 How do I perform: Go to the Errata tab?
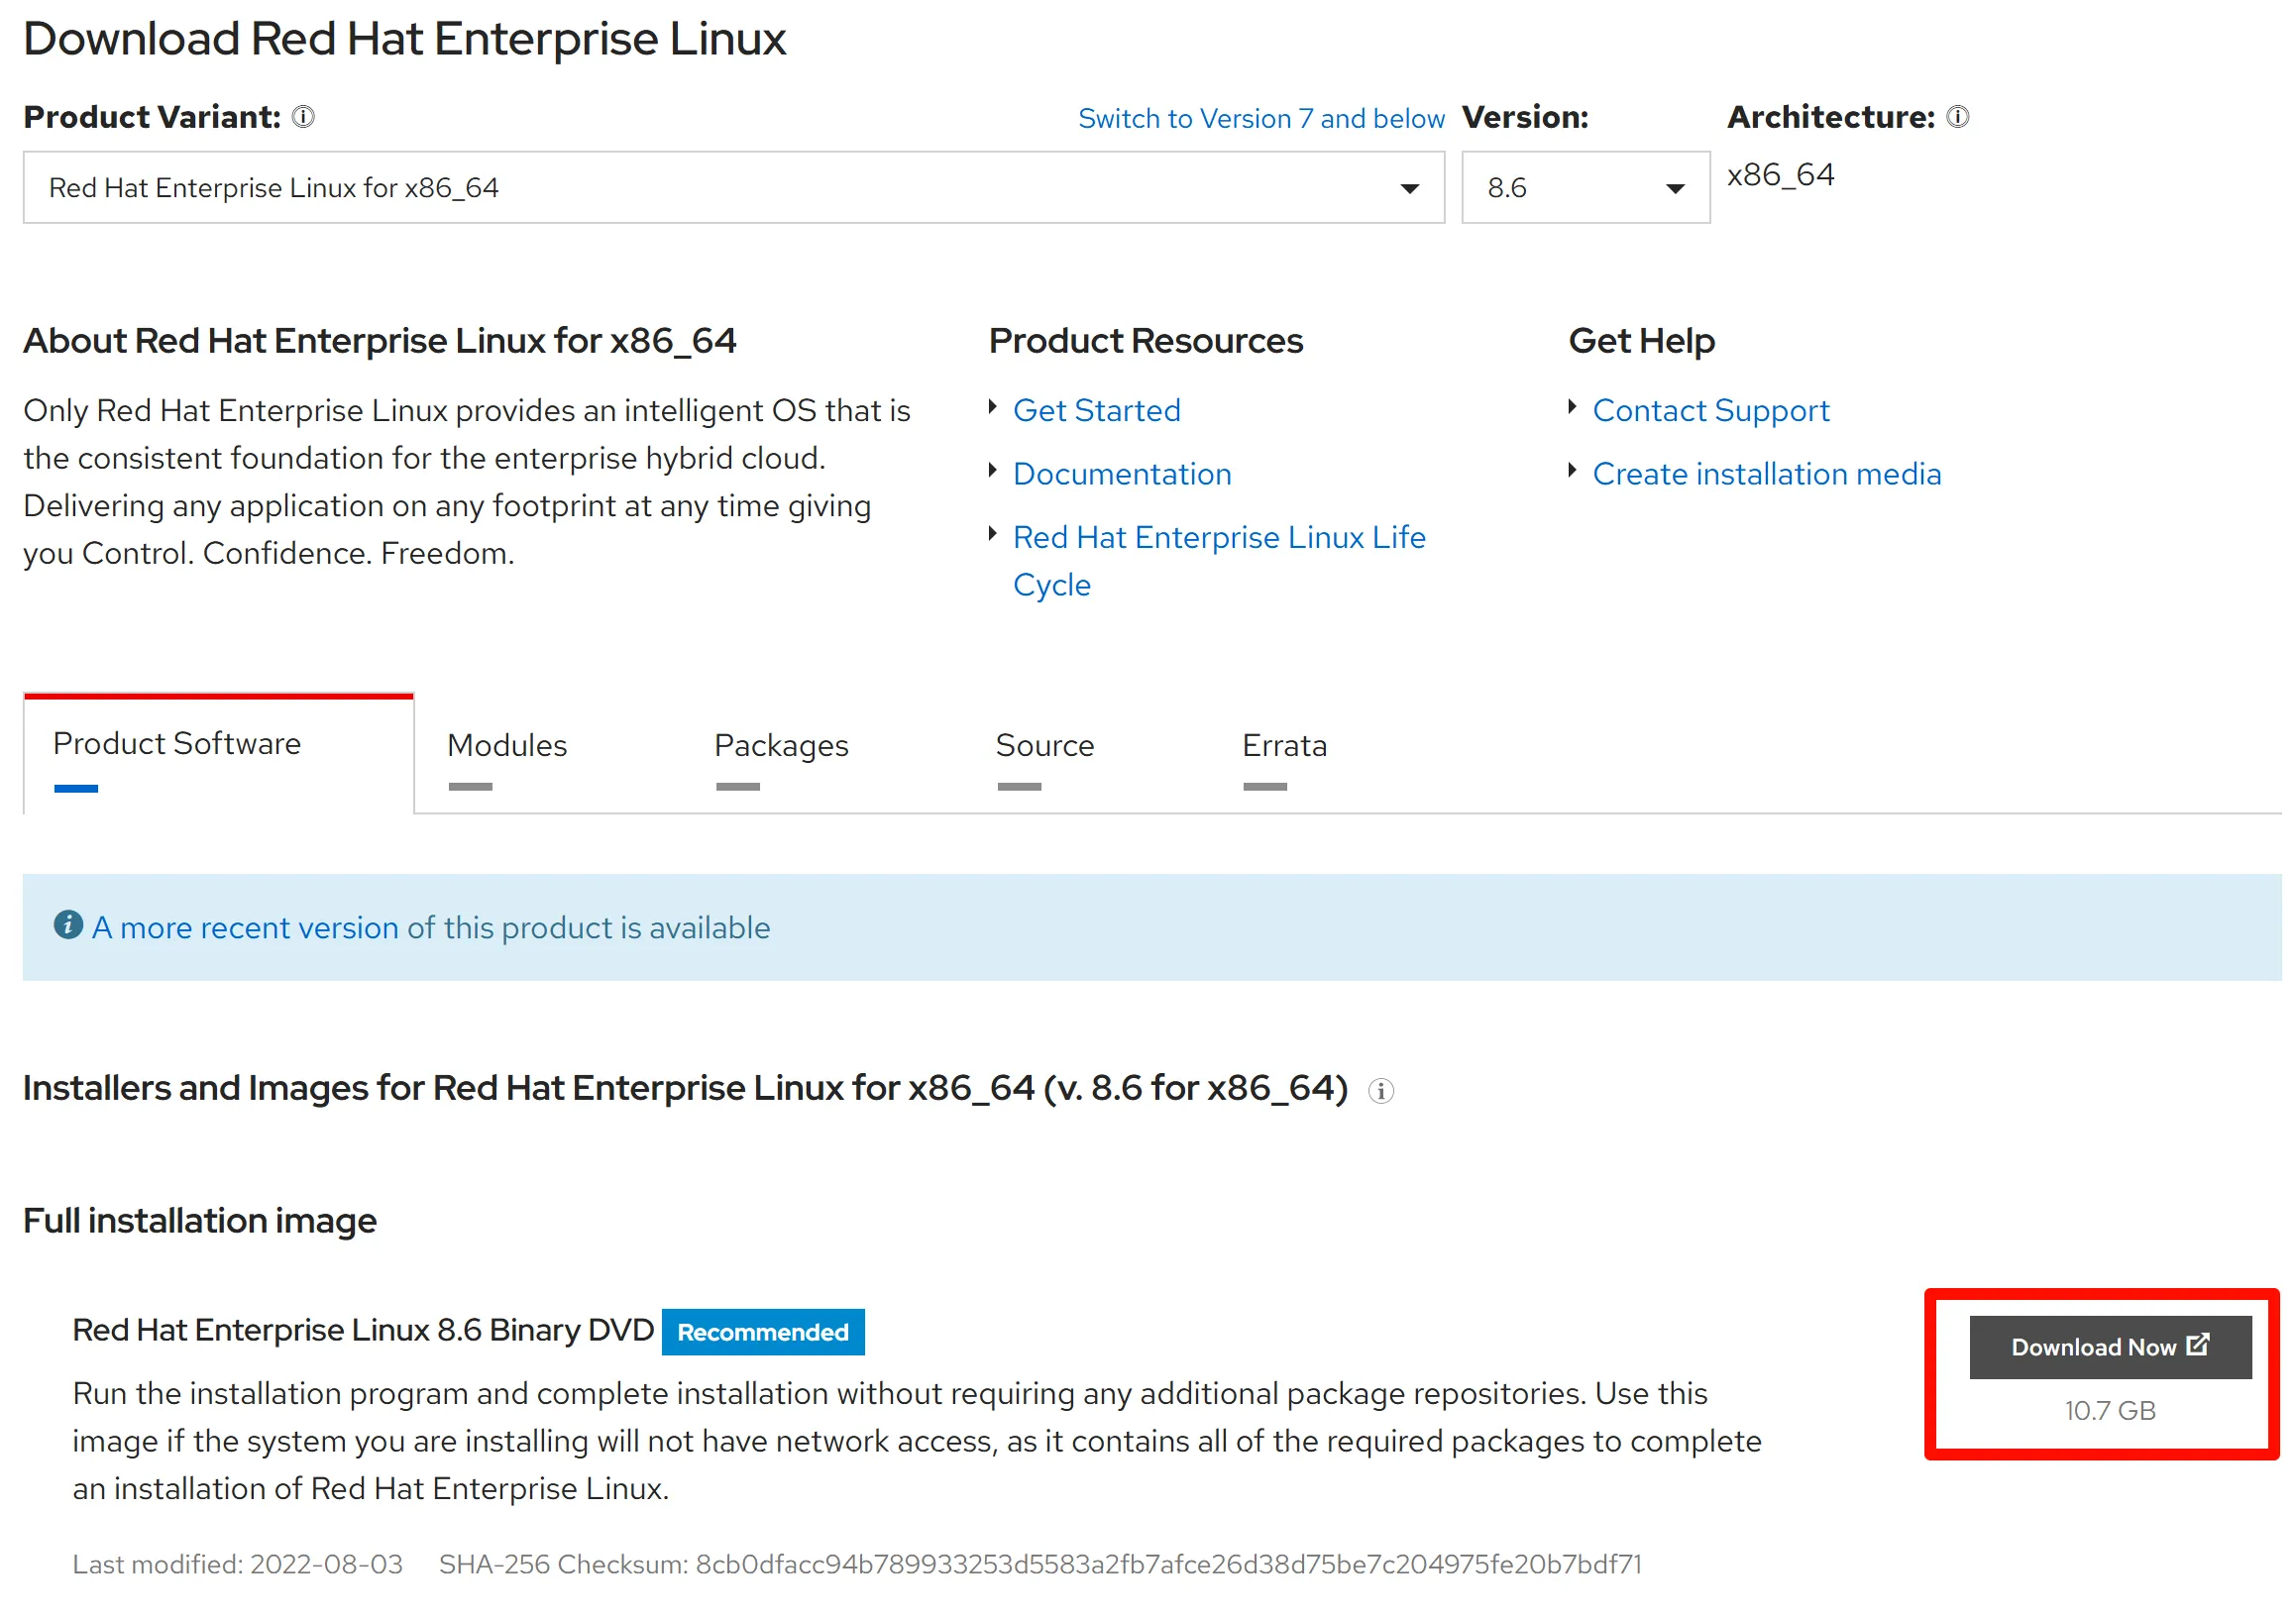1284,746
